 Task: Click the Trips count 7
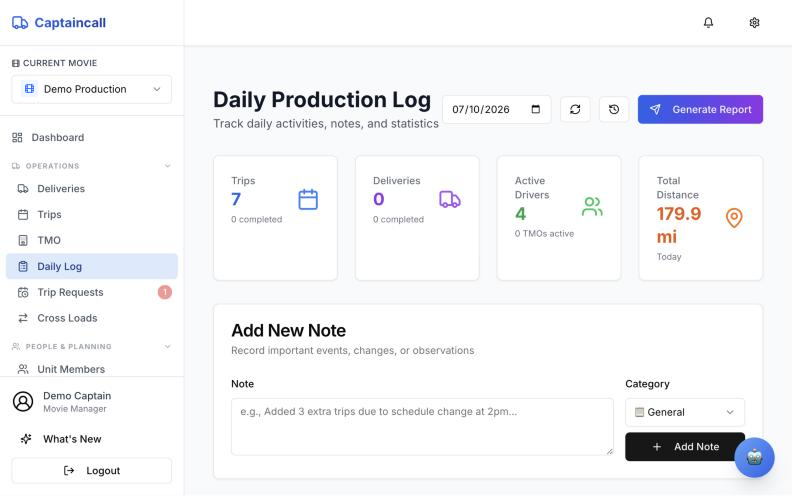236,199
